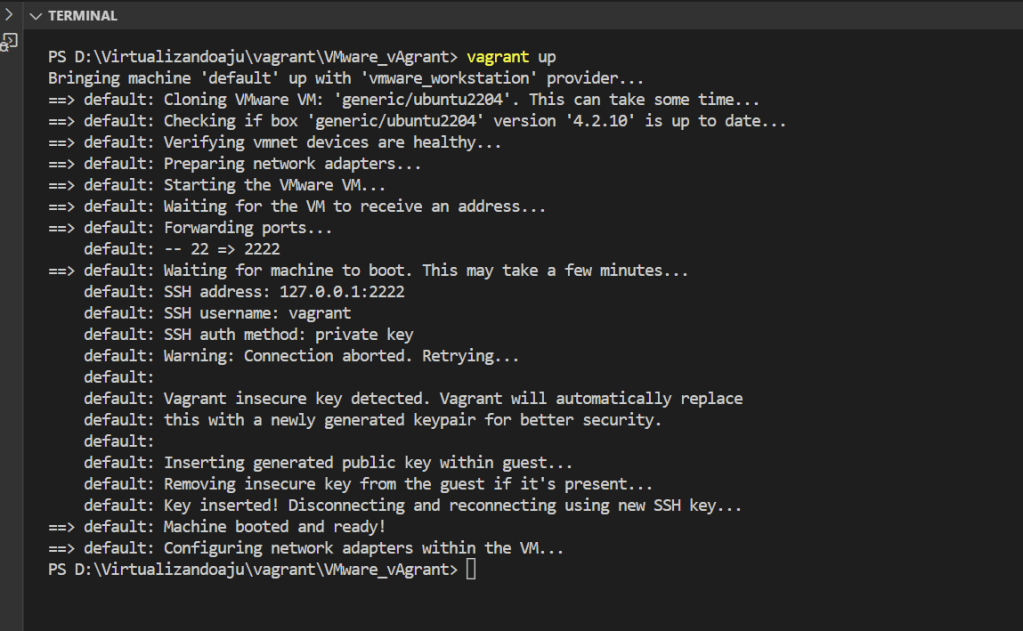The image size is (1023, 631).
Task: Click the 'Warning: Connection aborted' line
Action: click(x=342, y=356)
